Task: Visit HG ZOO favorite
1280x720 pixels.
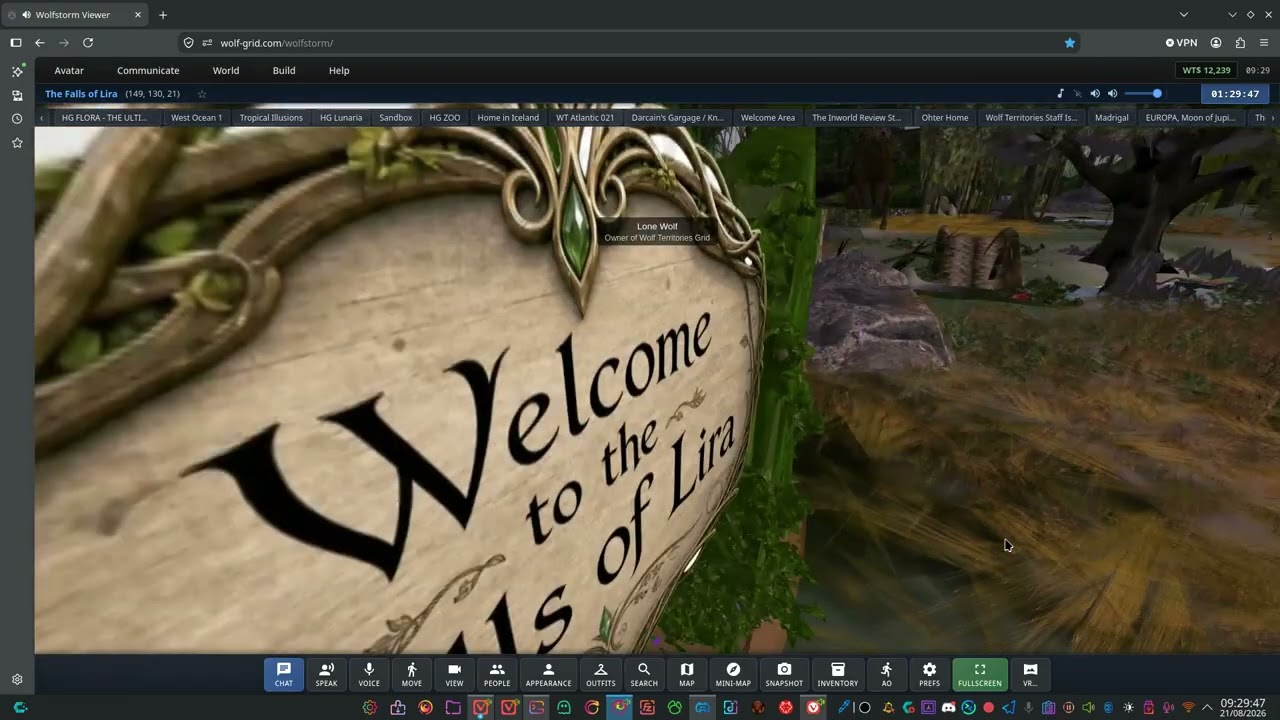Action: pyautogui.click(x=445, y=117)
